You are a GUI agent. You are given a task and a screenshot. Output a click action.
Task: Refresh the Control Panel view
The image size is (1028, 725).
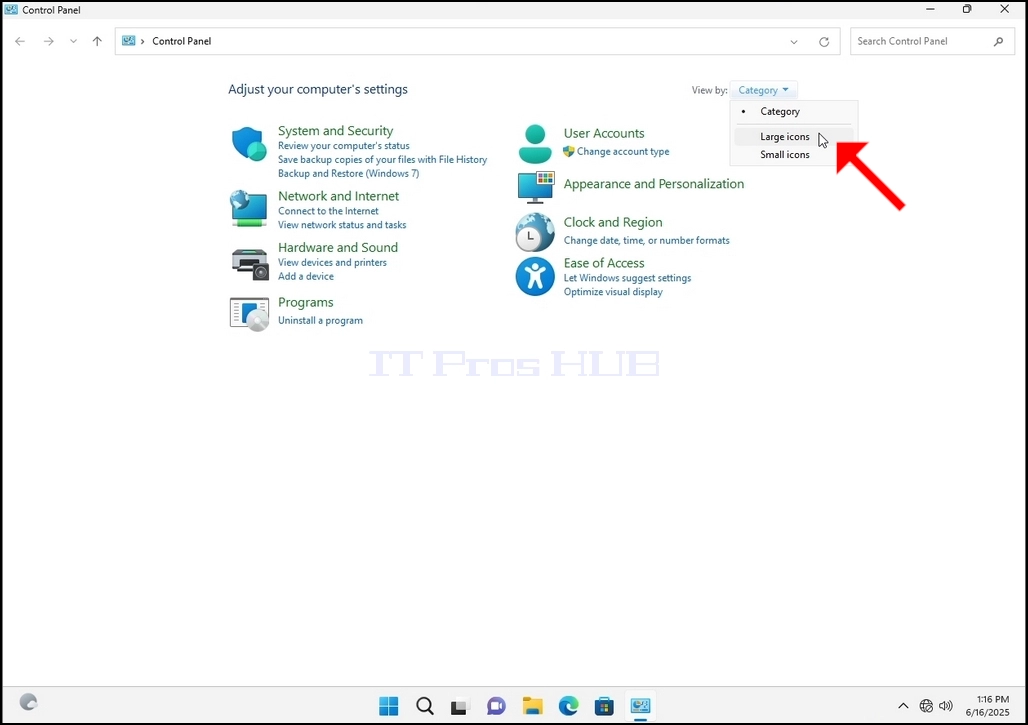824,42
